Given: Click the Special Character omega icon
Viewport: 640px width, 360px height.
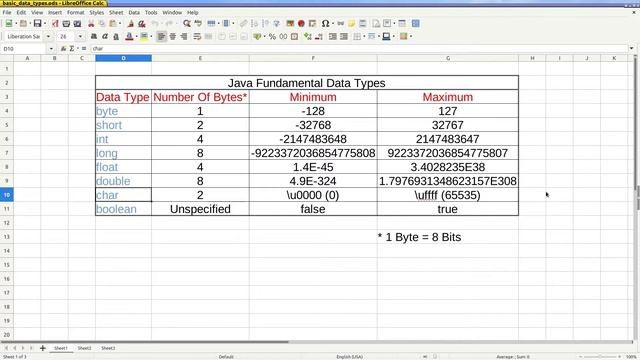Looking at the screenshot, I should point(325,24).
